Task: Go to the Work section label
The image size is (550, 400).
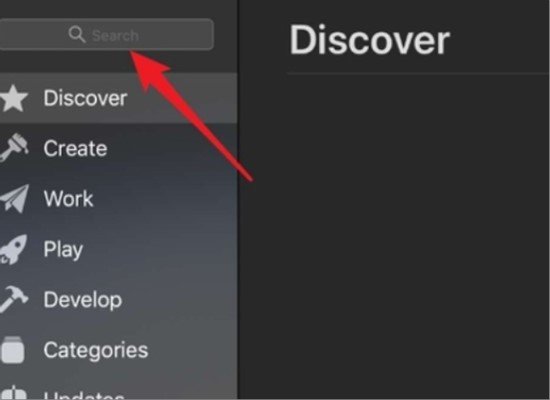Action: point(68,199)
